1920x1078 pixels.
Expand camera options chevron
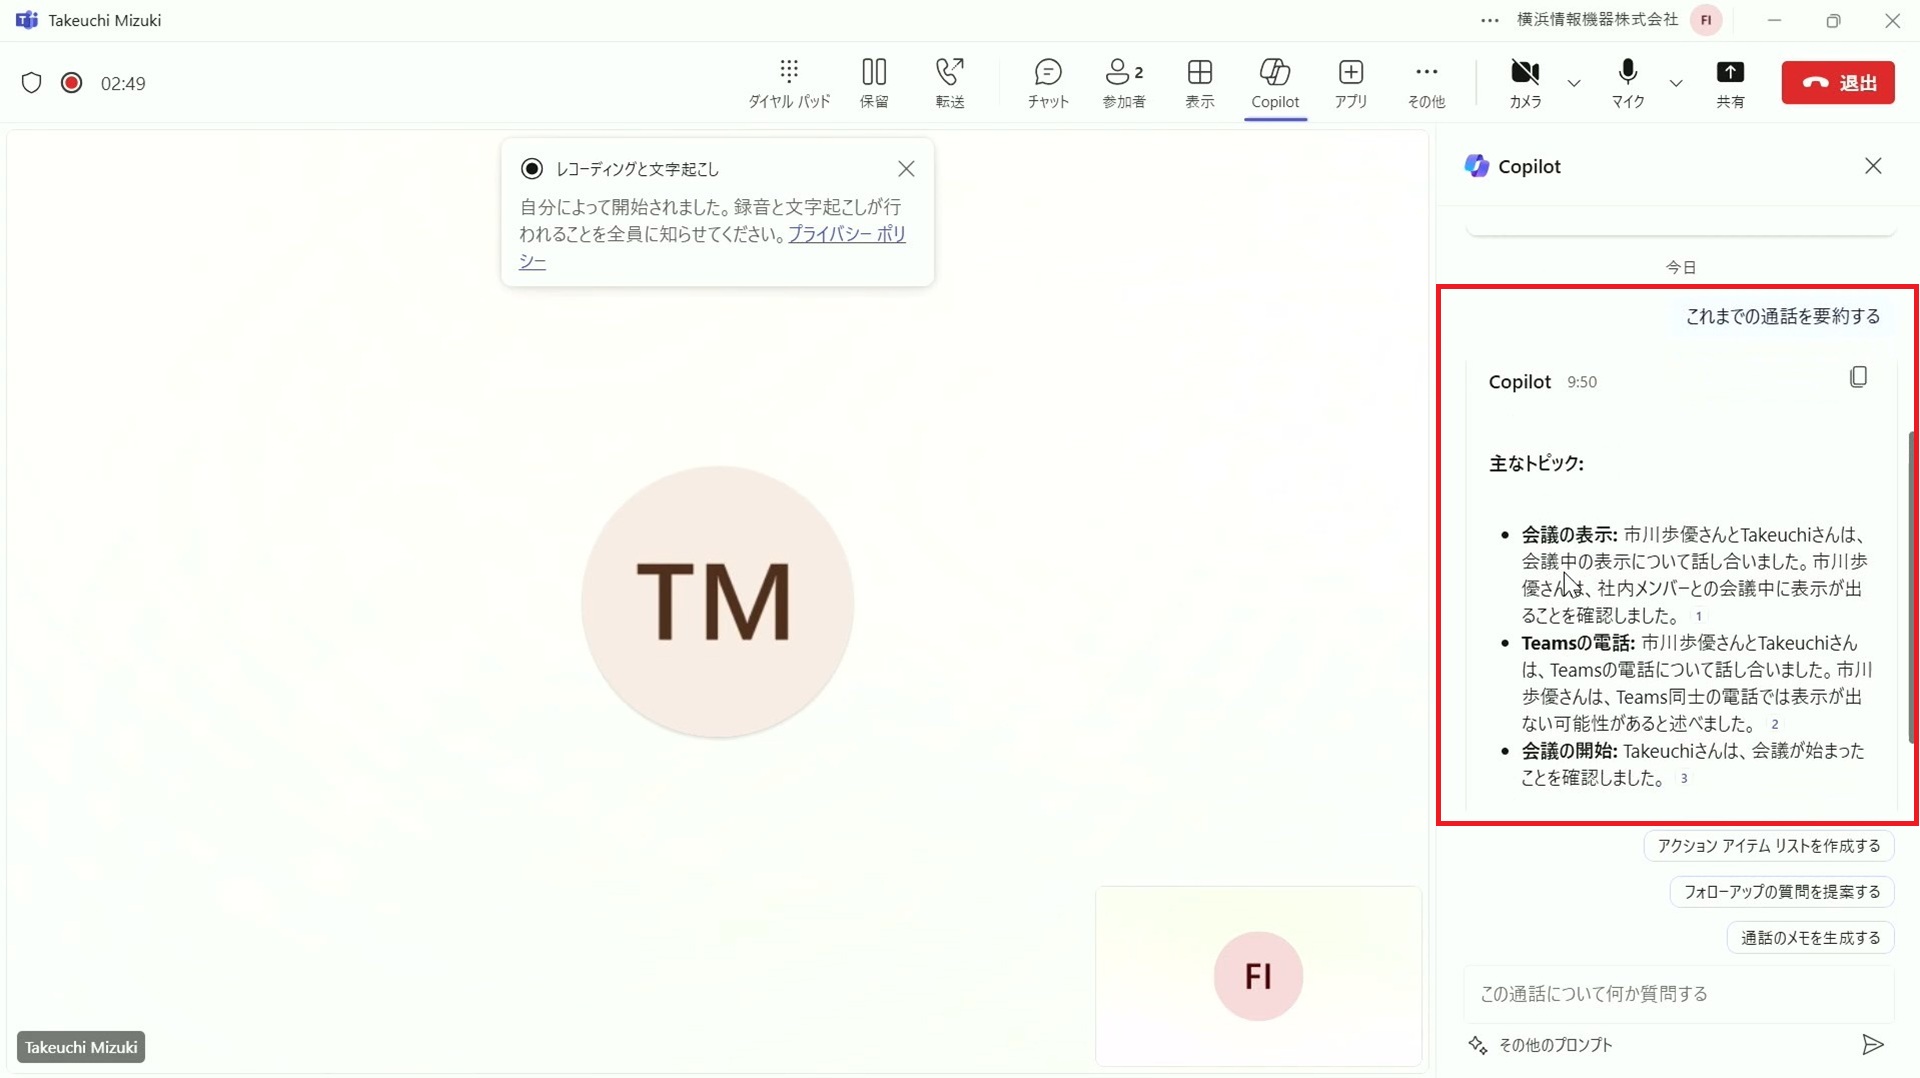click(x=1574, y=83)
